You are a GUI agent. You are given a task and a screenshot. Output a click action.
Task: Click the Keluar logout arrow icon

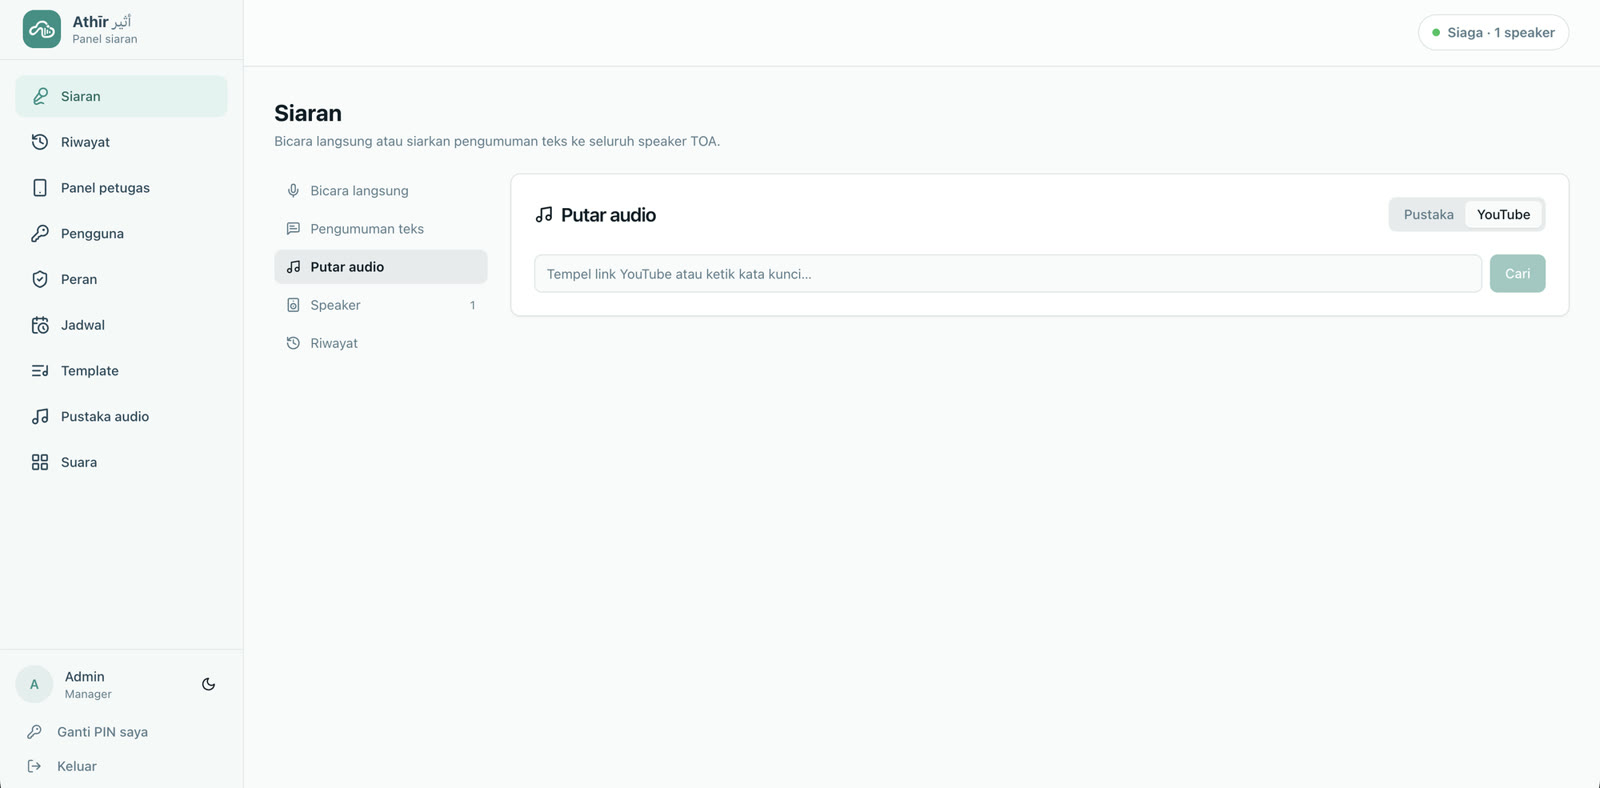pyautogui.click(x=34, y=766)
